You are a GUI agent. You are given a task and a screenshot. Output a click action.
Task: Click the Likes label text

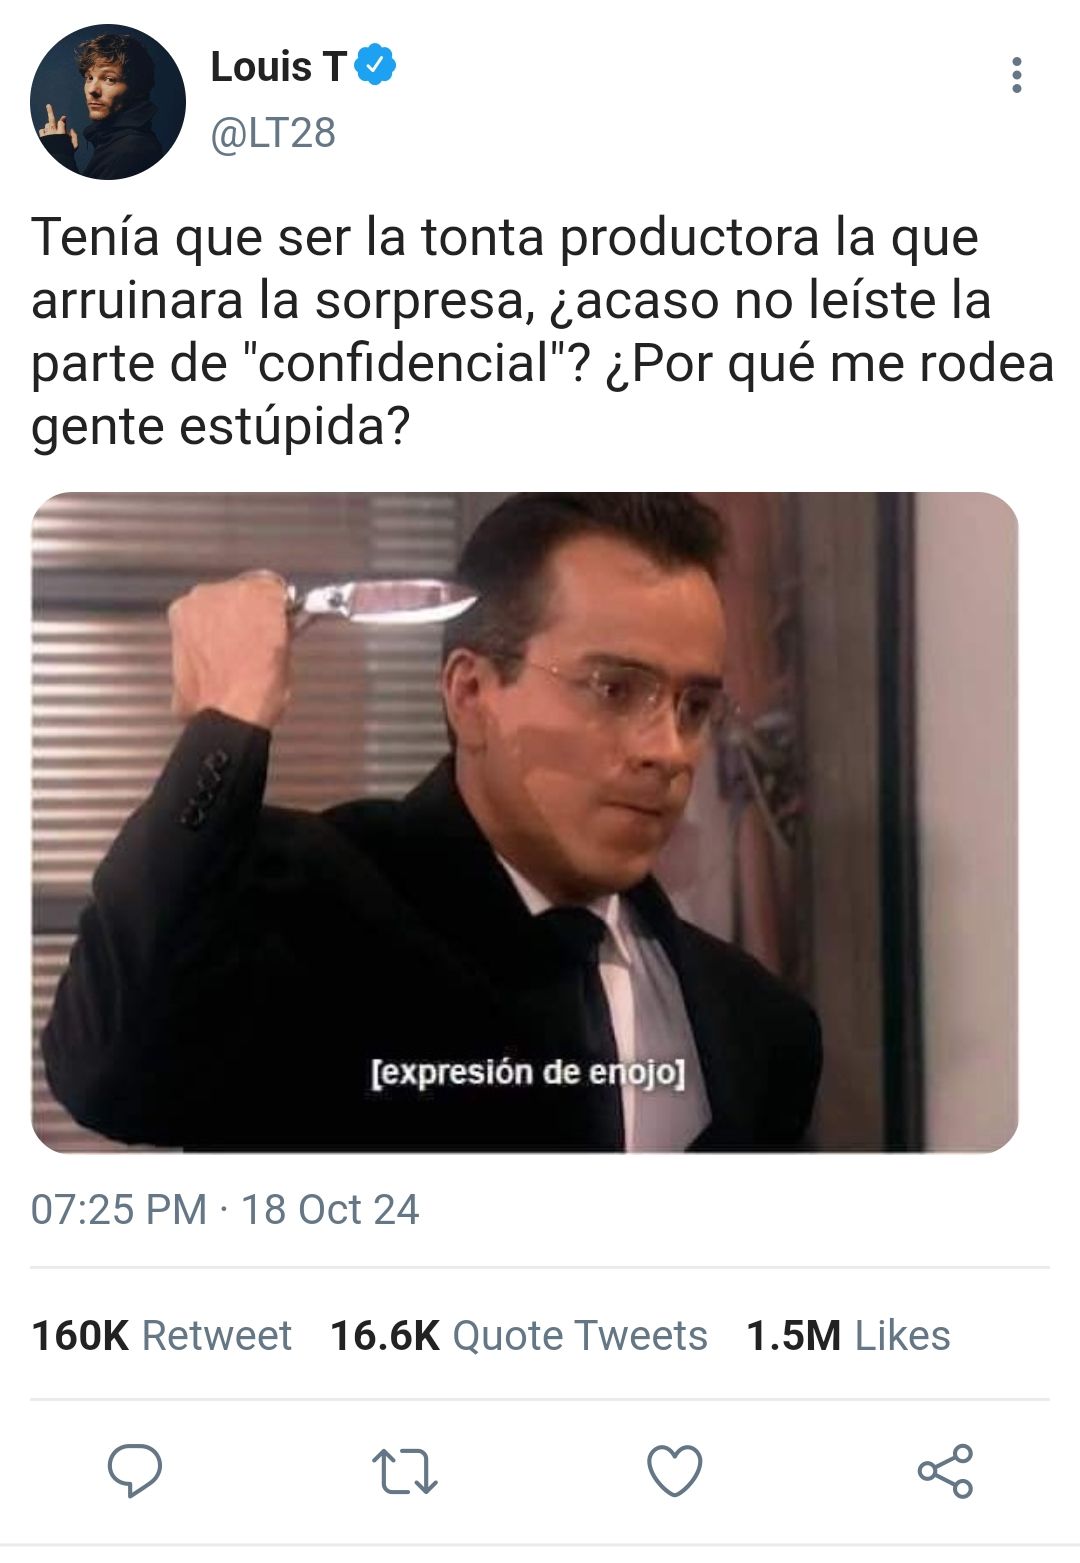pos(902,1335)
